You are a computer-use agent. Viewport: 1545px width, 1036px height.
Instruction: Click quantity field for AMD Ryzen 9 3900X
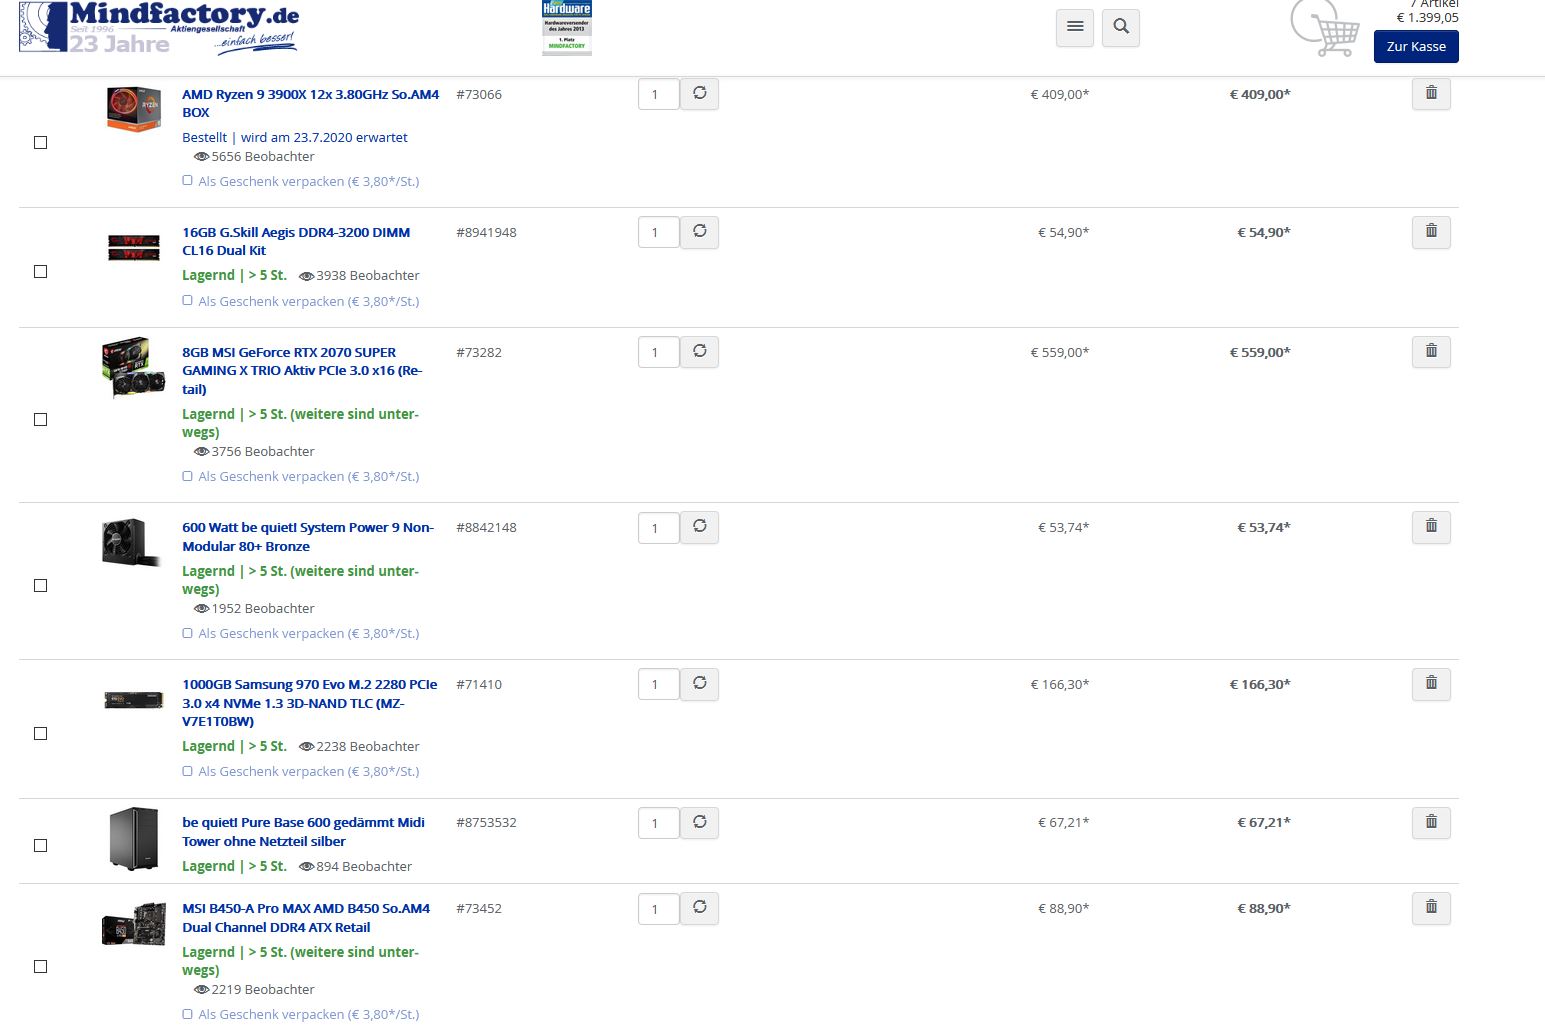click(x=659, y=94)
